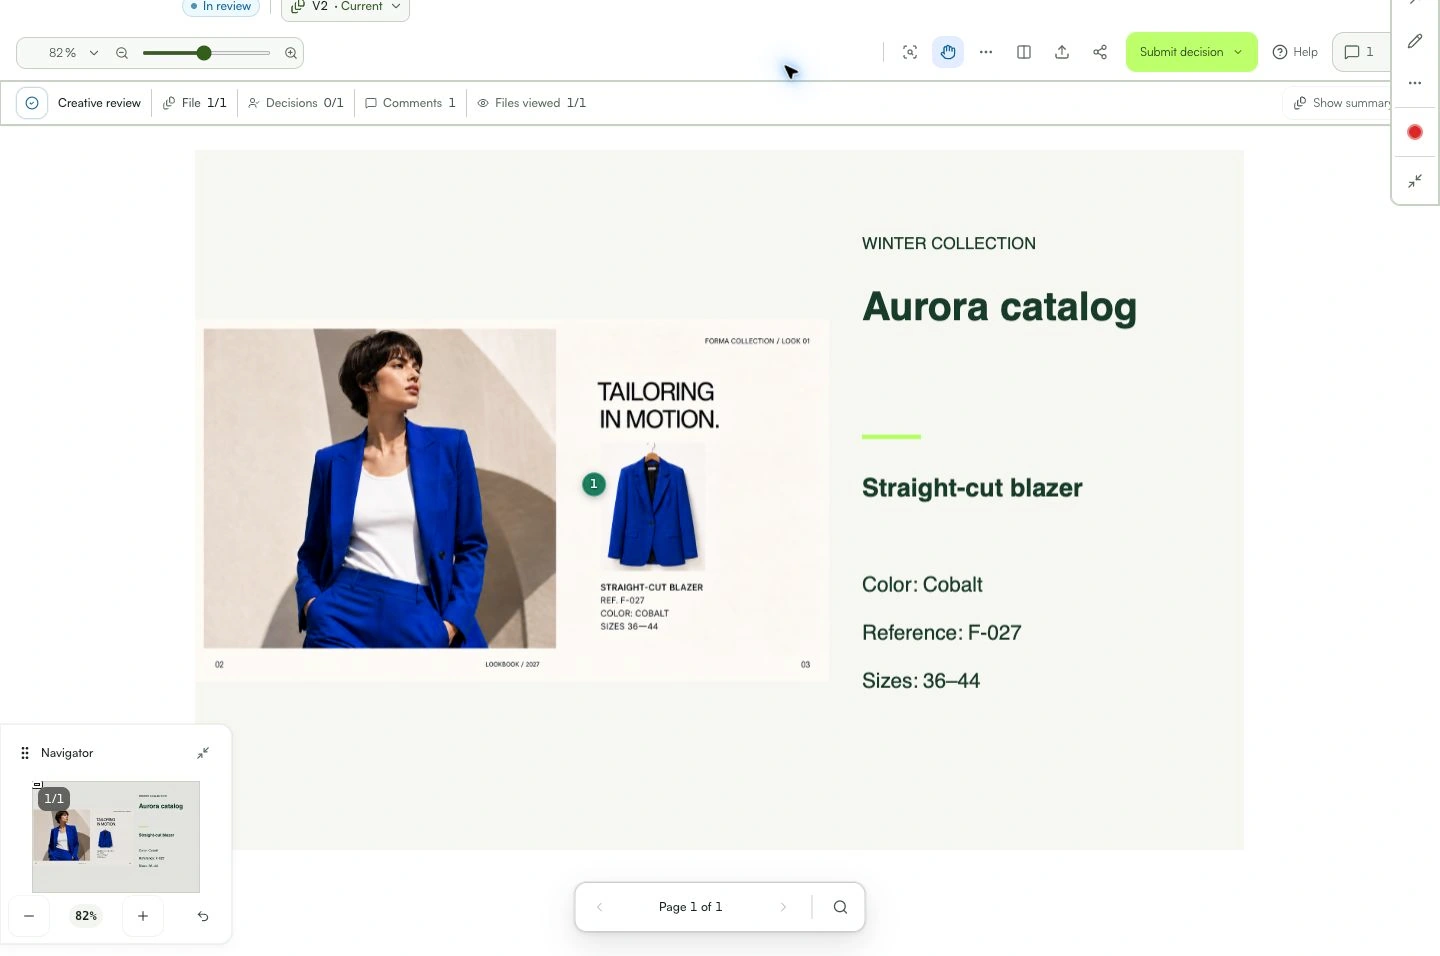Click the In review status badge
The height and width of the screenshot is (956, 1440).
[221, 6]
